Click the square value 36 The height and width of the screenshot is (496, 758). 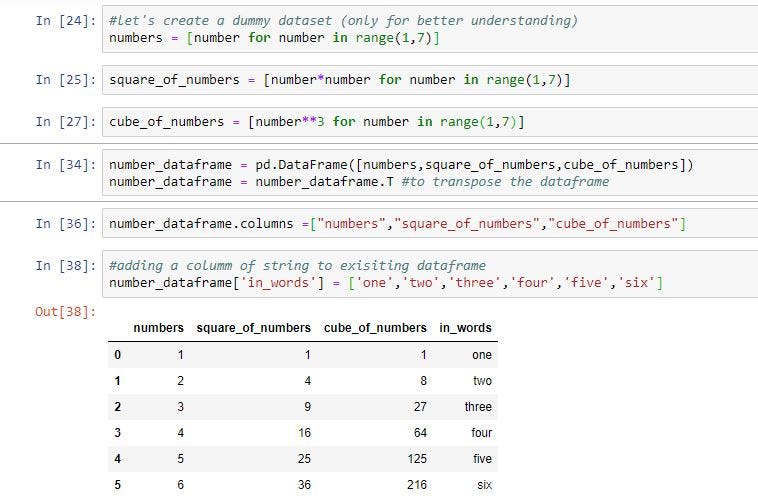tap(305, 484)
